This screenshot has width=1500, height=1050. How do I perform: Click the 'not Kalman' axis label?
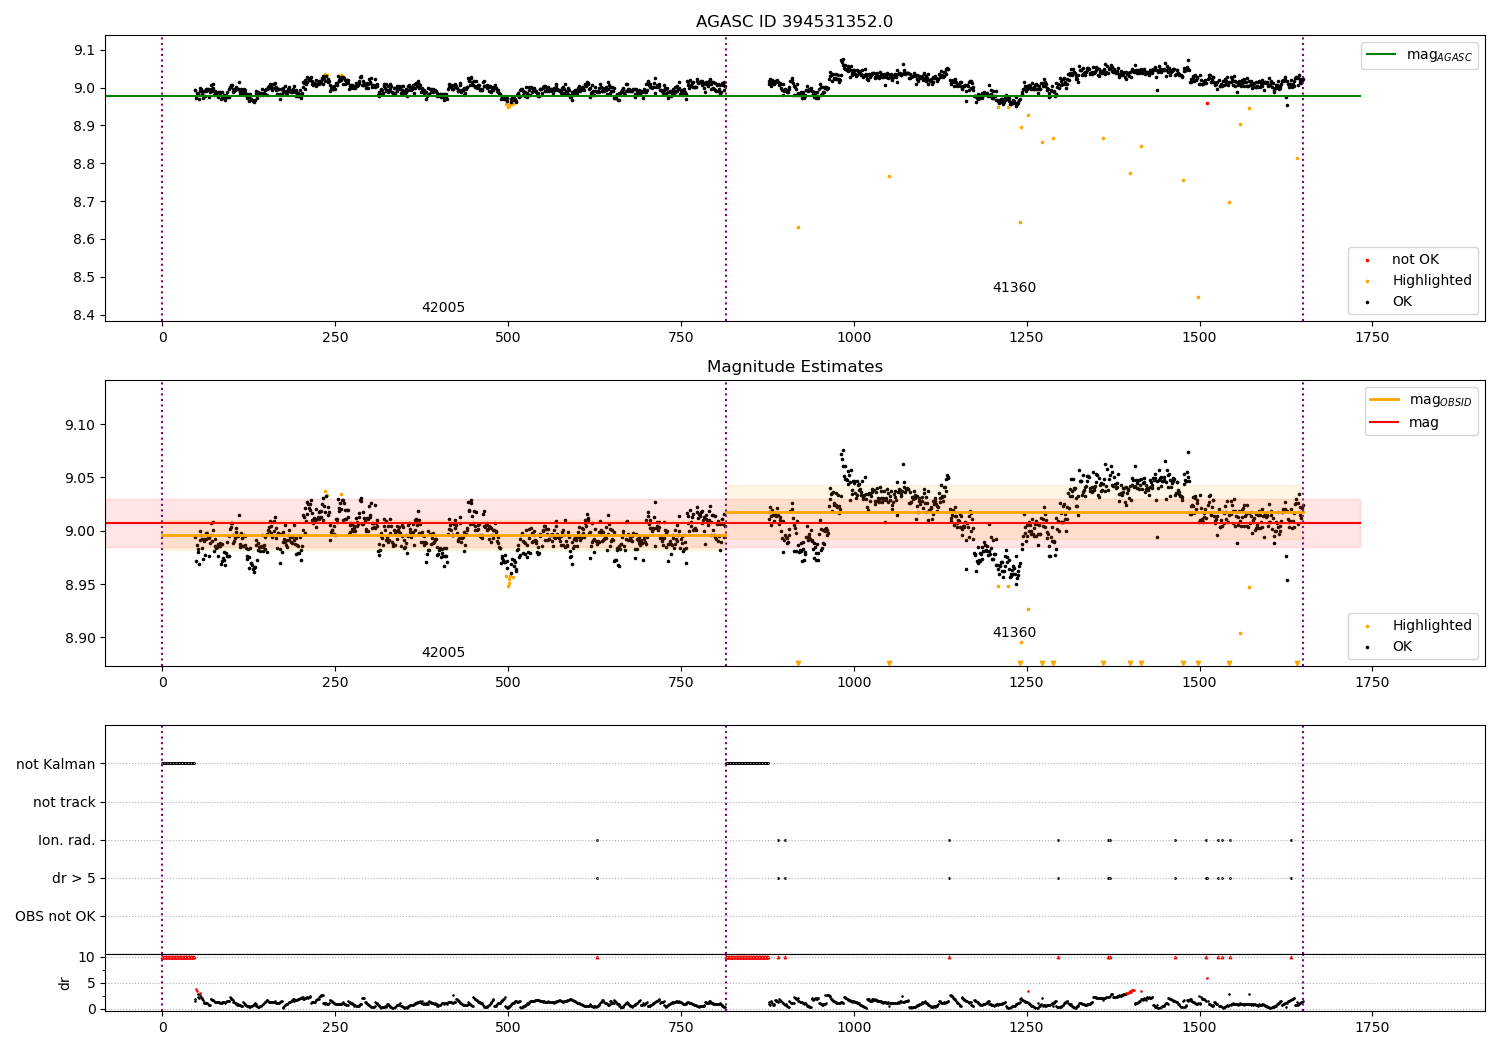click(56, 765)
